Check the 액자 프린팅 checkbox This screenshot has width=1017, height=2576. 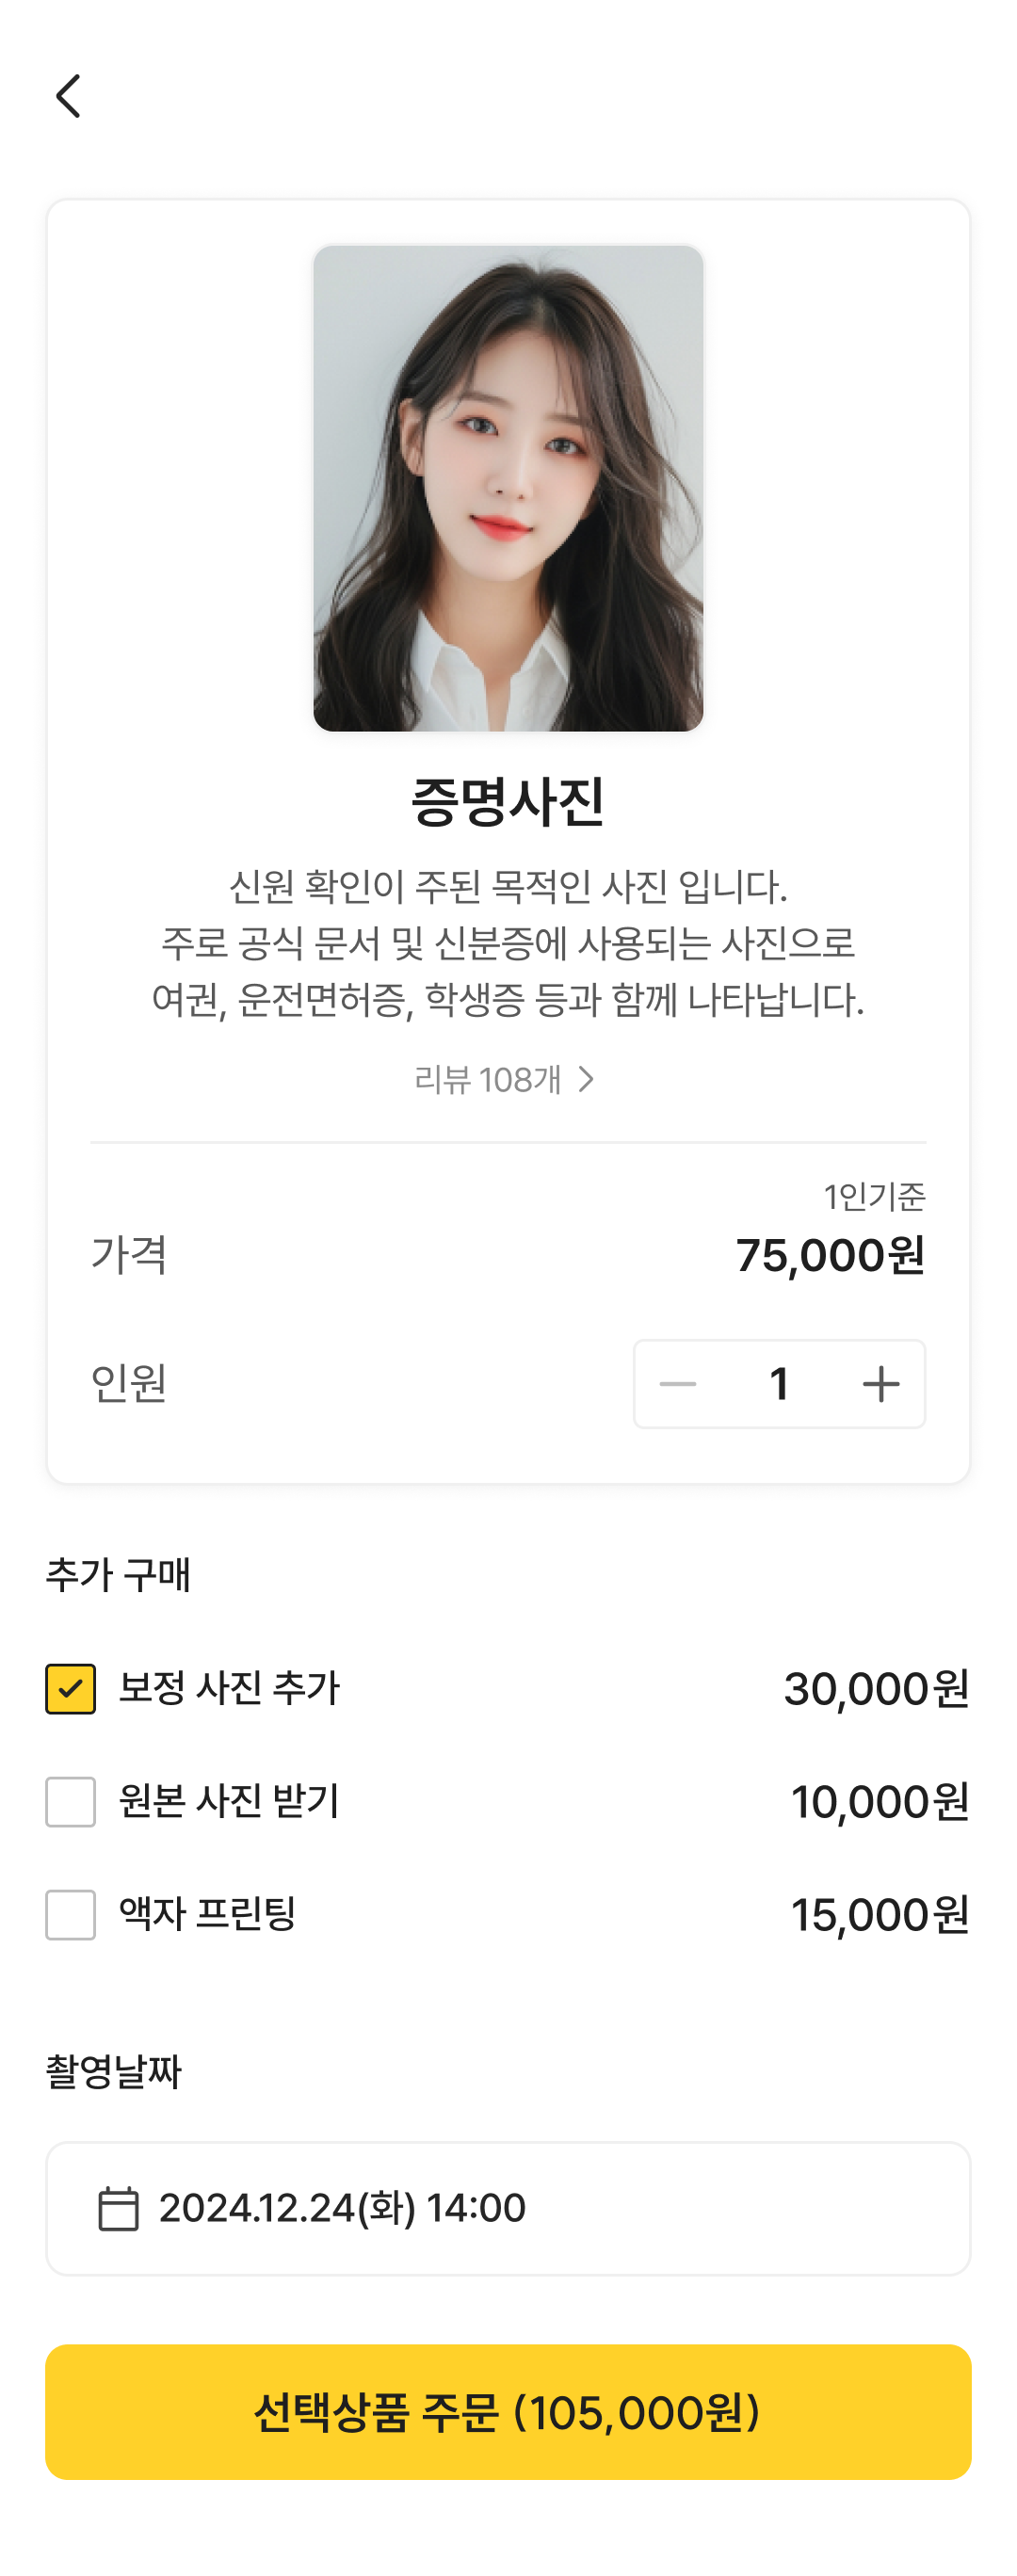[71, 1915]
